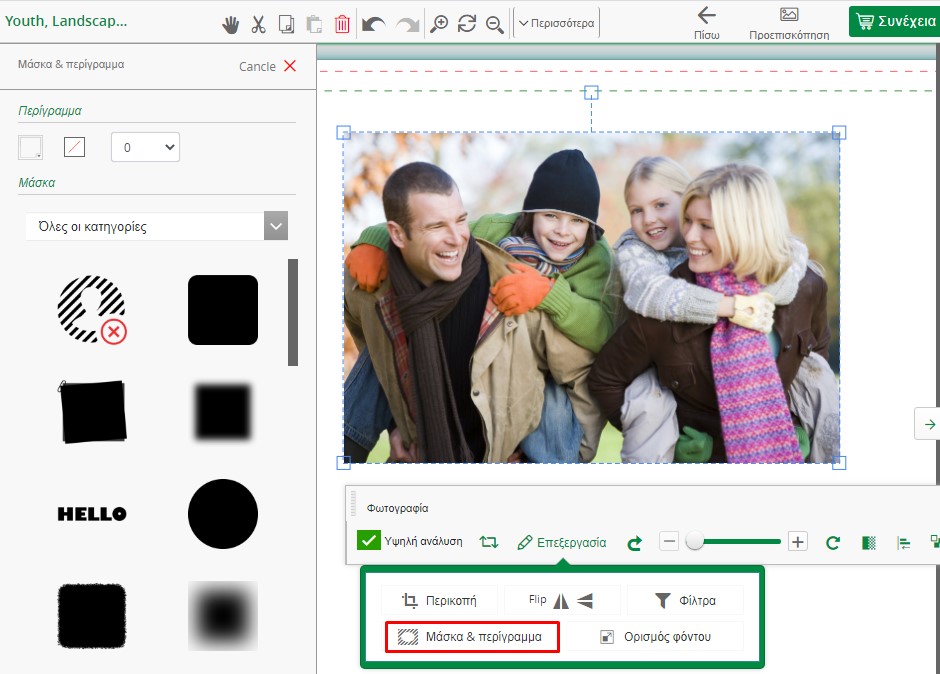Expand the Όλες οι κατηγορίες dropdown
Image resolution: width=940 pixels, height=674 pixels.
click(x=156, y=226)
